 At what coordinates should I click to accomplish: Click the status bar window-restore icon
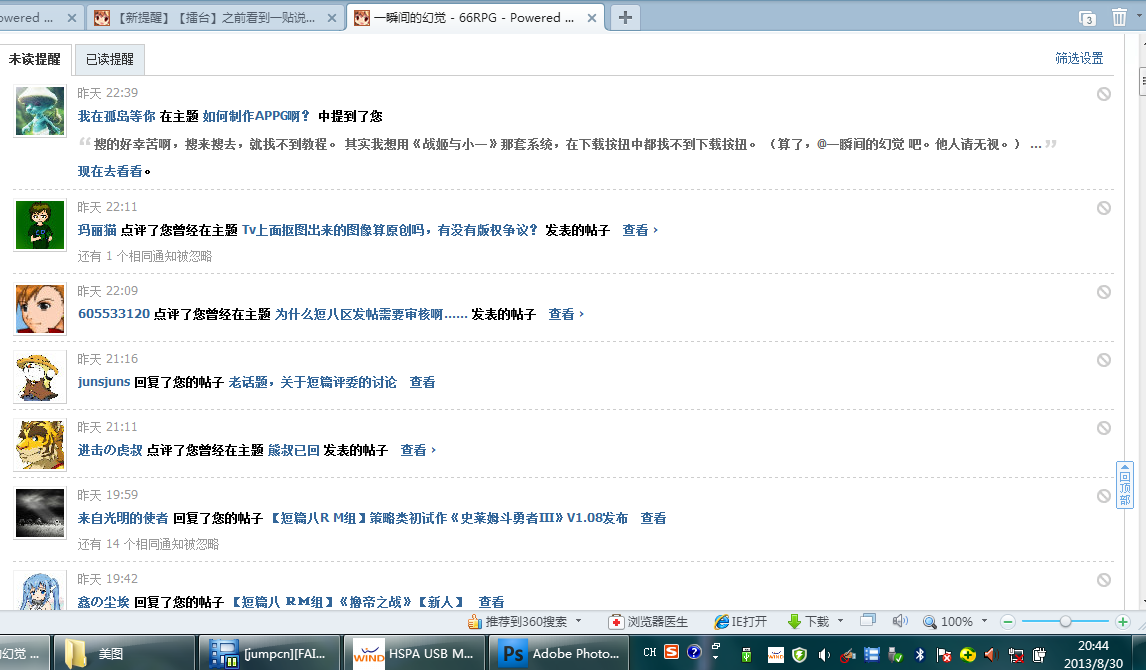pos(868,621)
